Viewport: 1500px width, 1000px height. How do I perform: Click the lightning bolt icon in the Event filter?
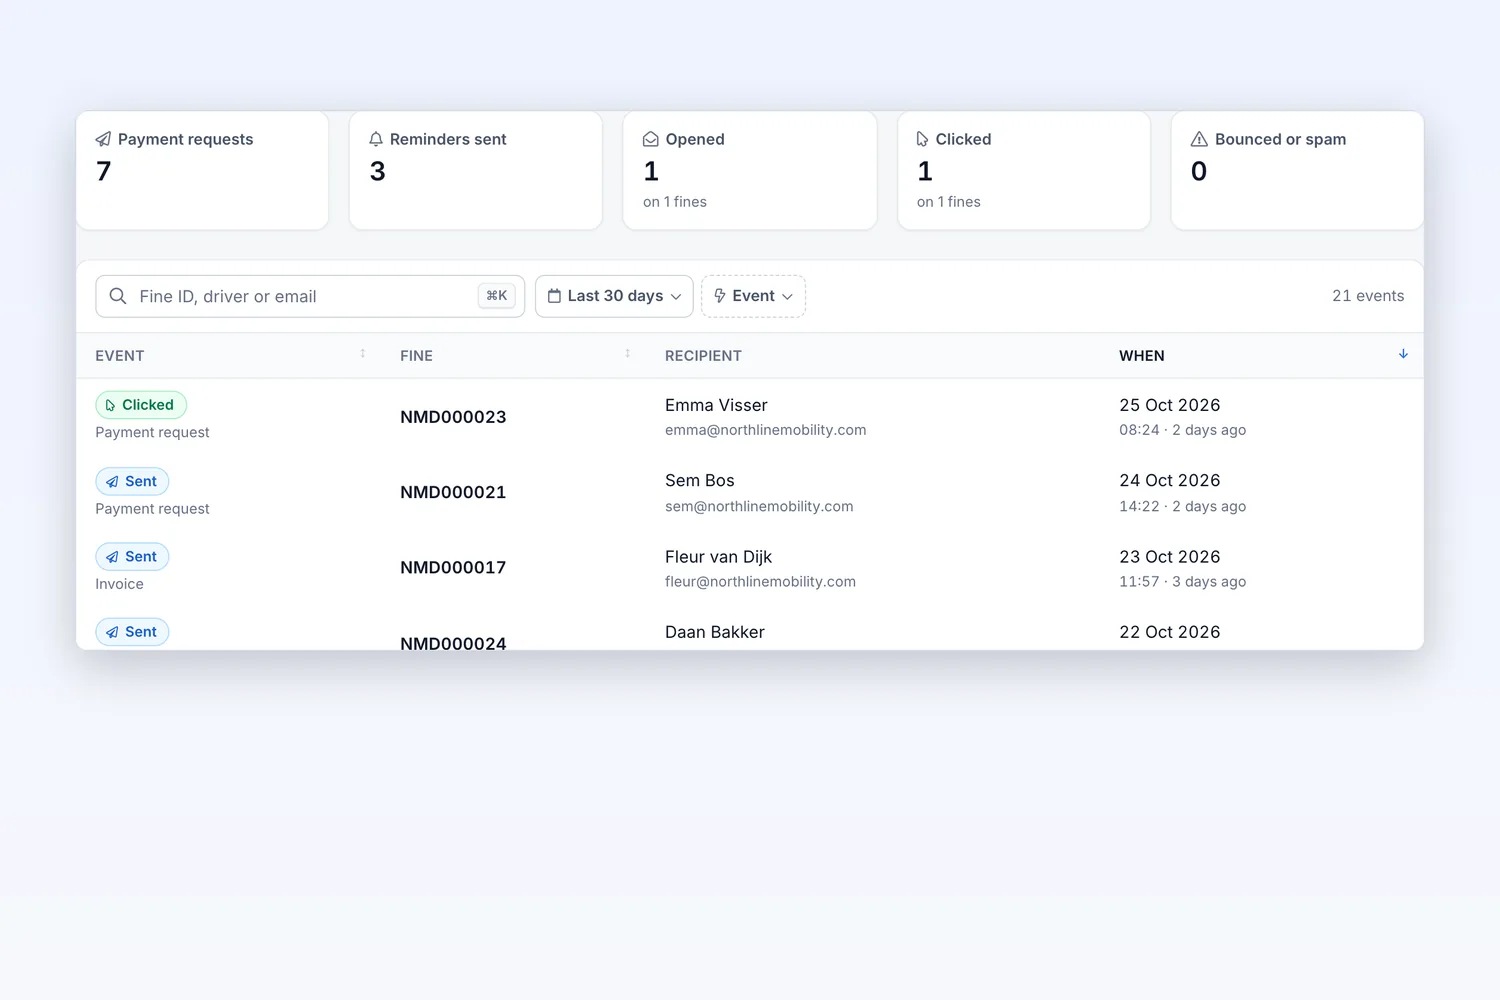point(720,296)
